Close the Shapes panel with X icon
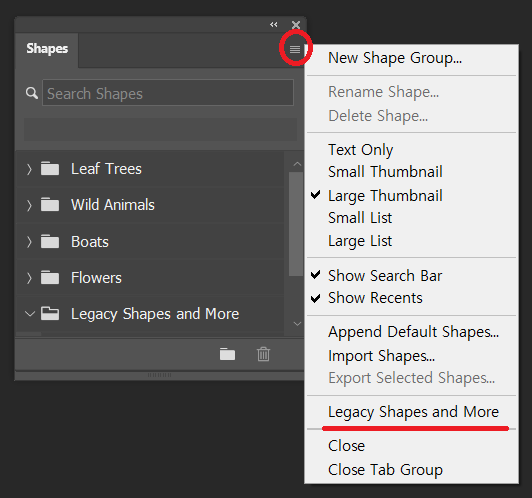532x498 pixels. (296, 25)
